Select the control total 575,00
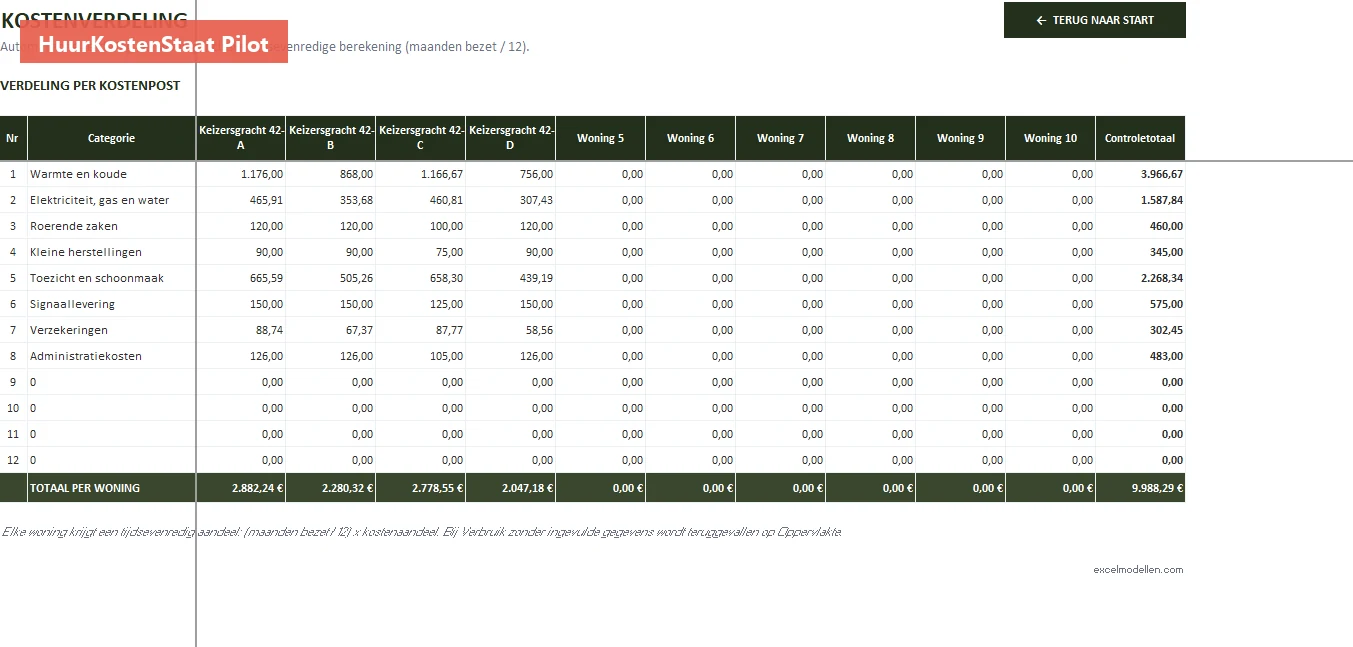 coord(1141,304)
